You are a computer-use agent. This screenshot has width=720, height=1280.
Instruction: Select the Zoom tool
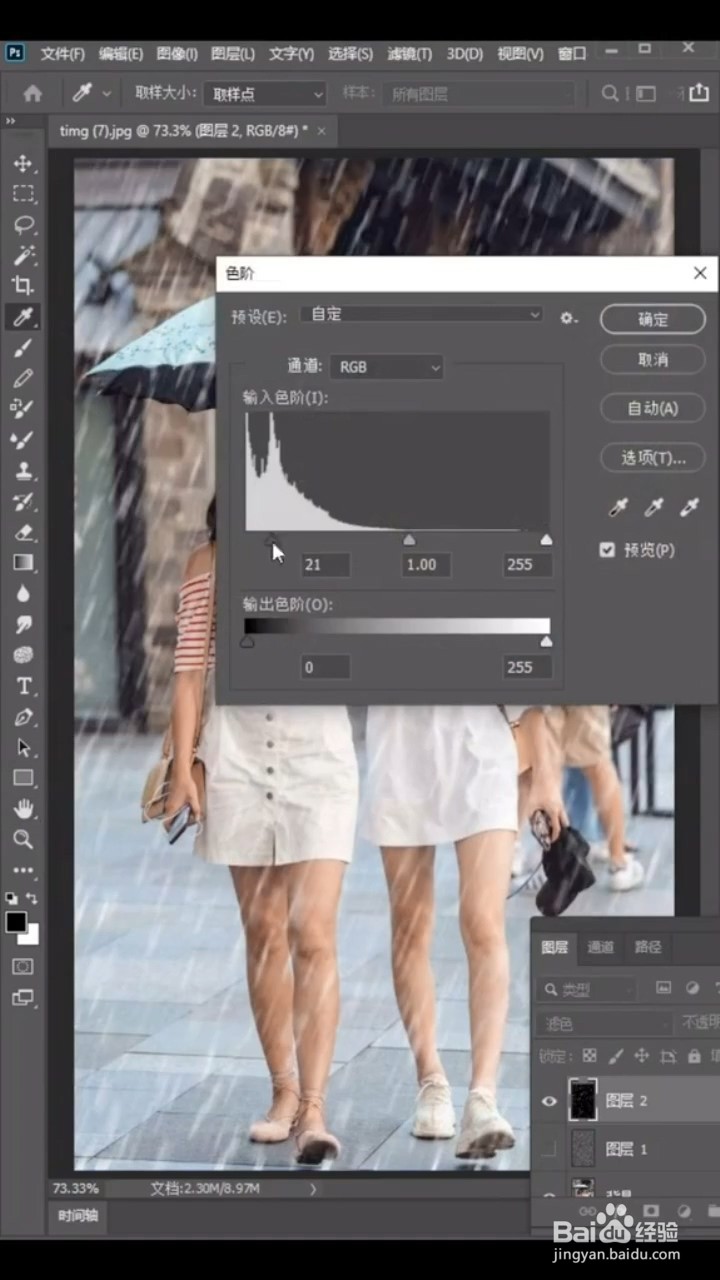pos(23,839)
